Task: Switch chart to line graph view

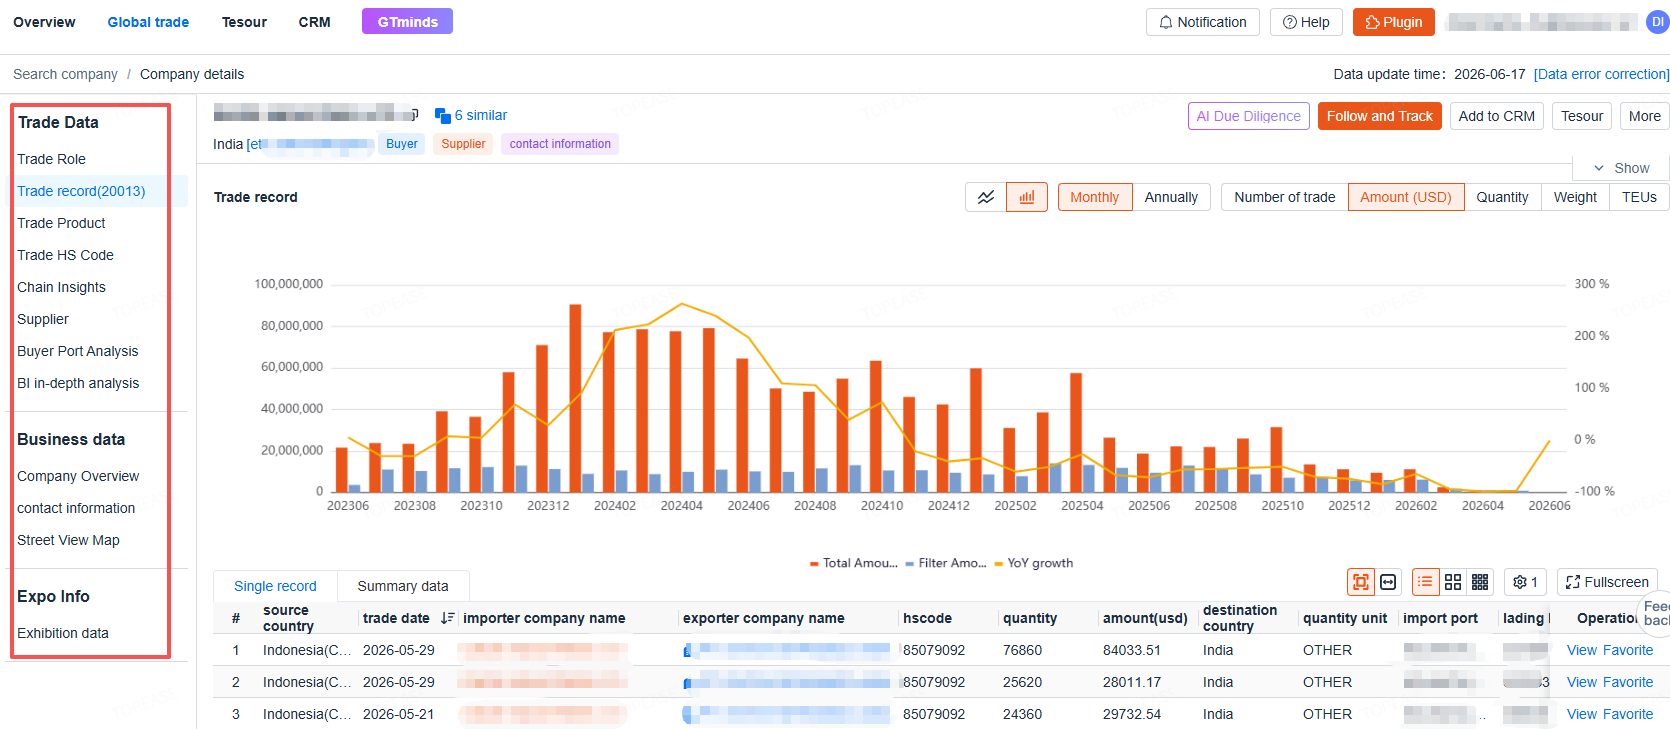Action: coord(986,197)
